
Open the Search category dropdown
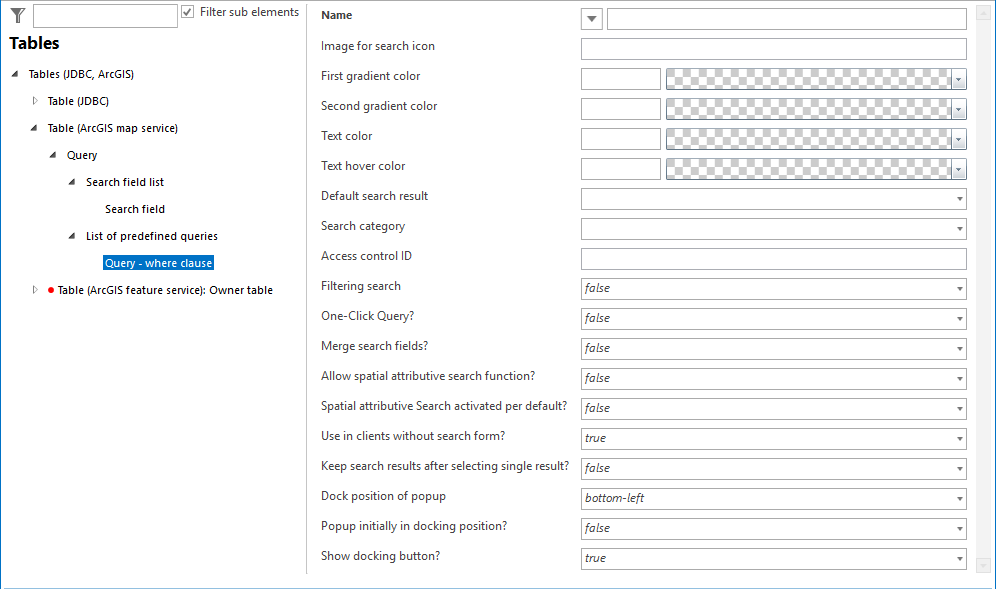click(957, 228)
